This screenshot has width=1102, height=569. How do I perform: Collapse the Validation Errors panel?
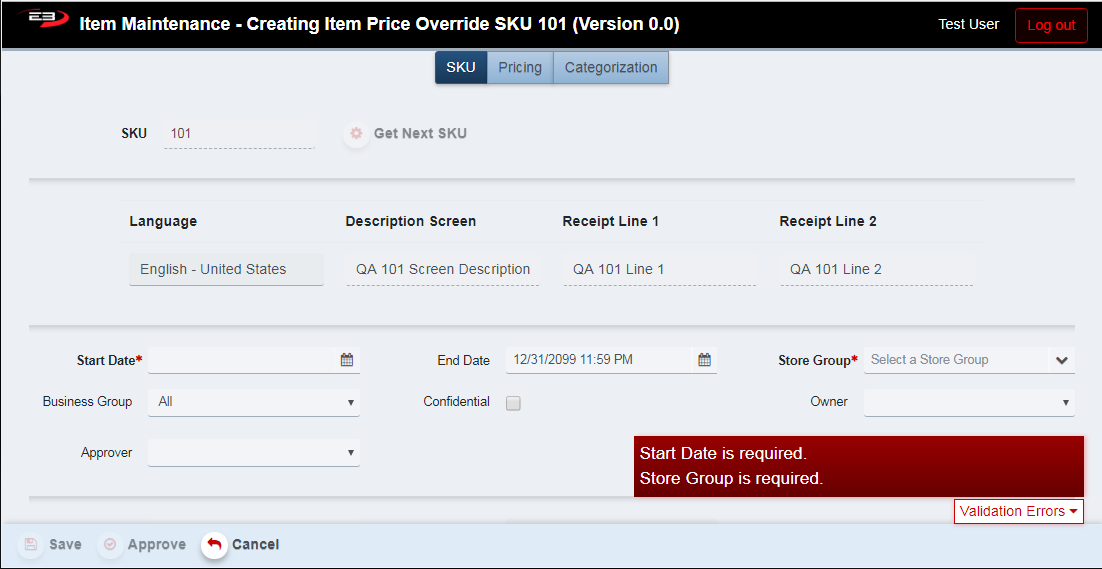tap(1018, 511)
